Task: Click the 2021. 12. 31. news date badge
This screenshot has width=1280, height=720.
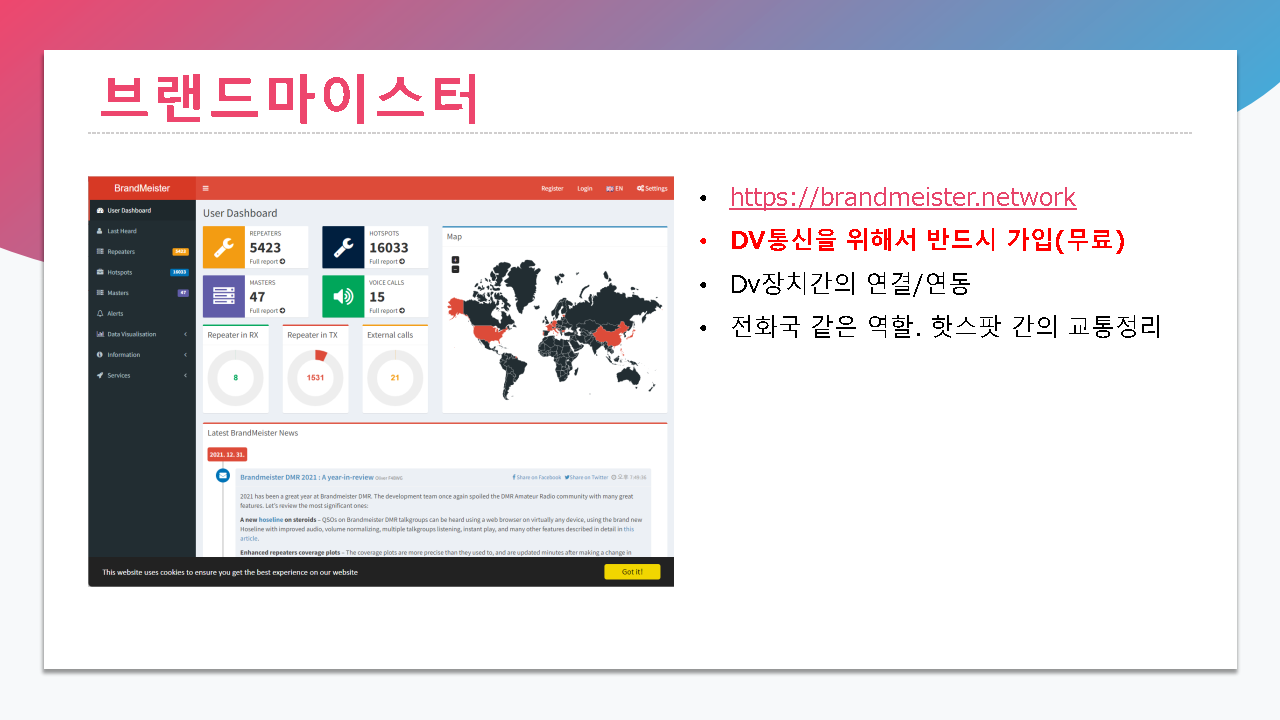Action: coord(226,453)
